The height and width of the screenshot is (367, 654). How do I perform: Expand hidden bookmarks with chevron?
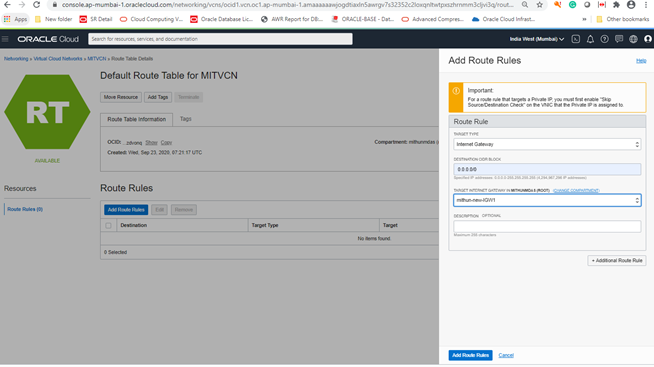tap(584, 19)
